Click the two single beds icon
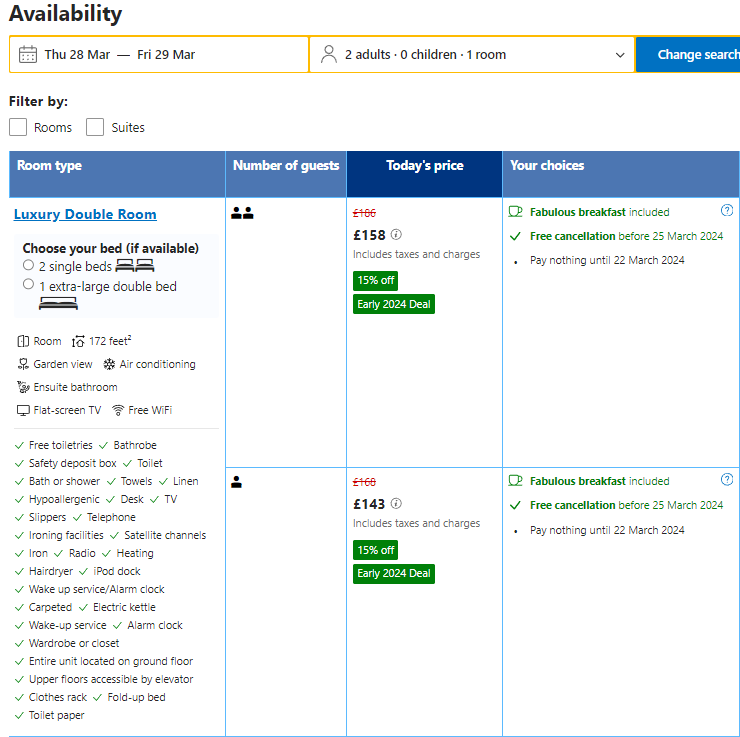 point(135,266)
